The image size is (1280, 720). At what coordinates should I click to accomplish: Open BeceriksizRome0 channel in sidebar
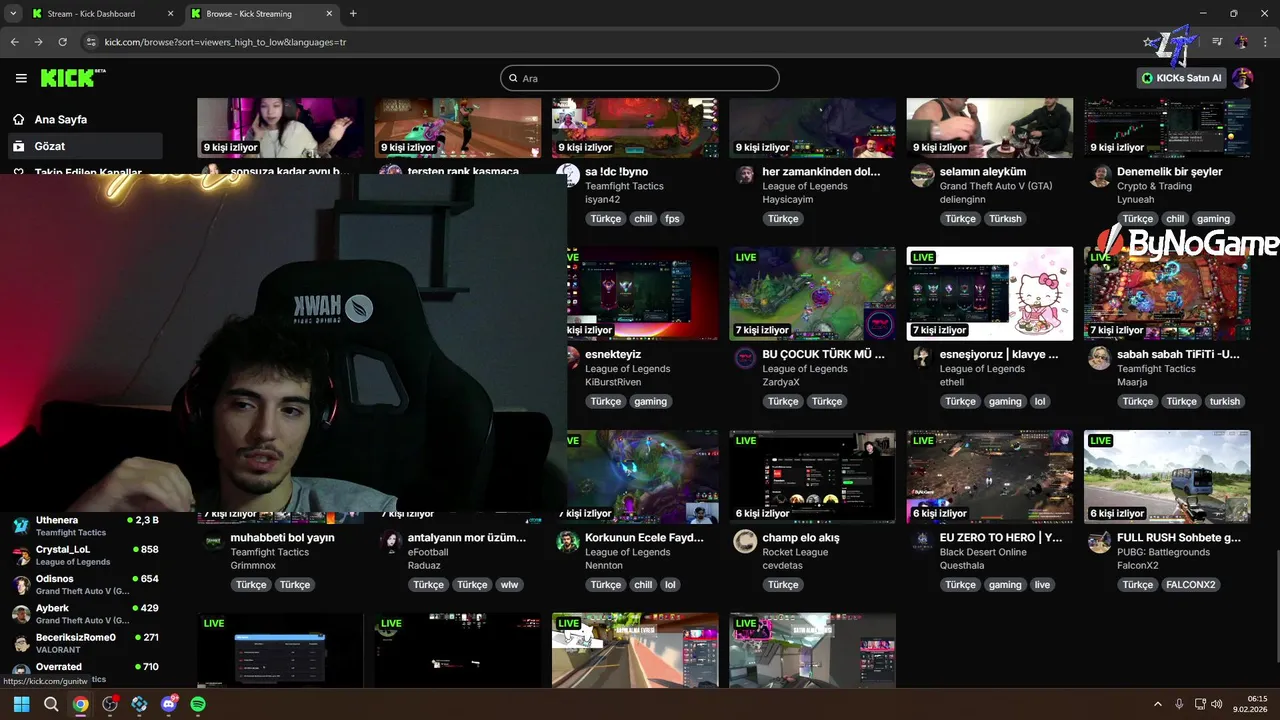tap(84, 642)
